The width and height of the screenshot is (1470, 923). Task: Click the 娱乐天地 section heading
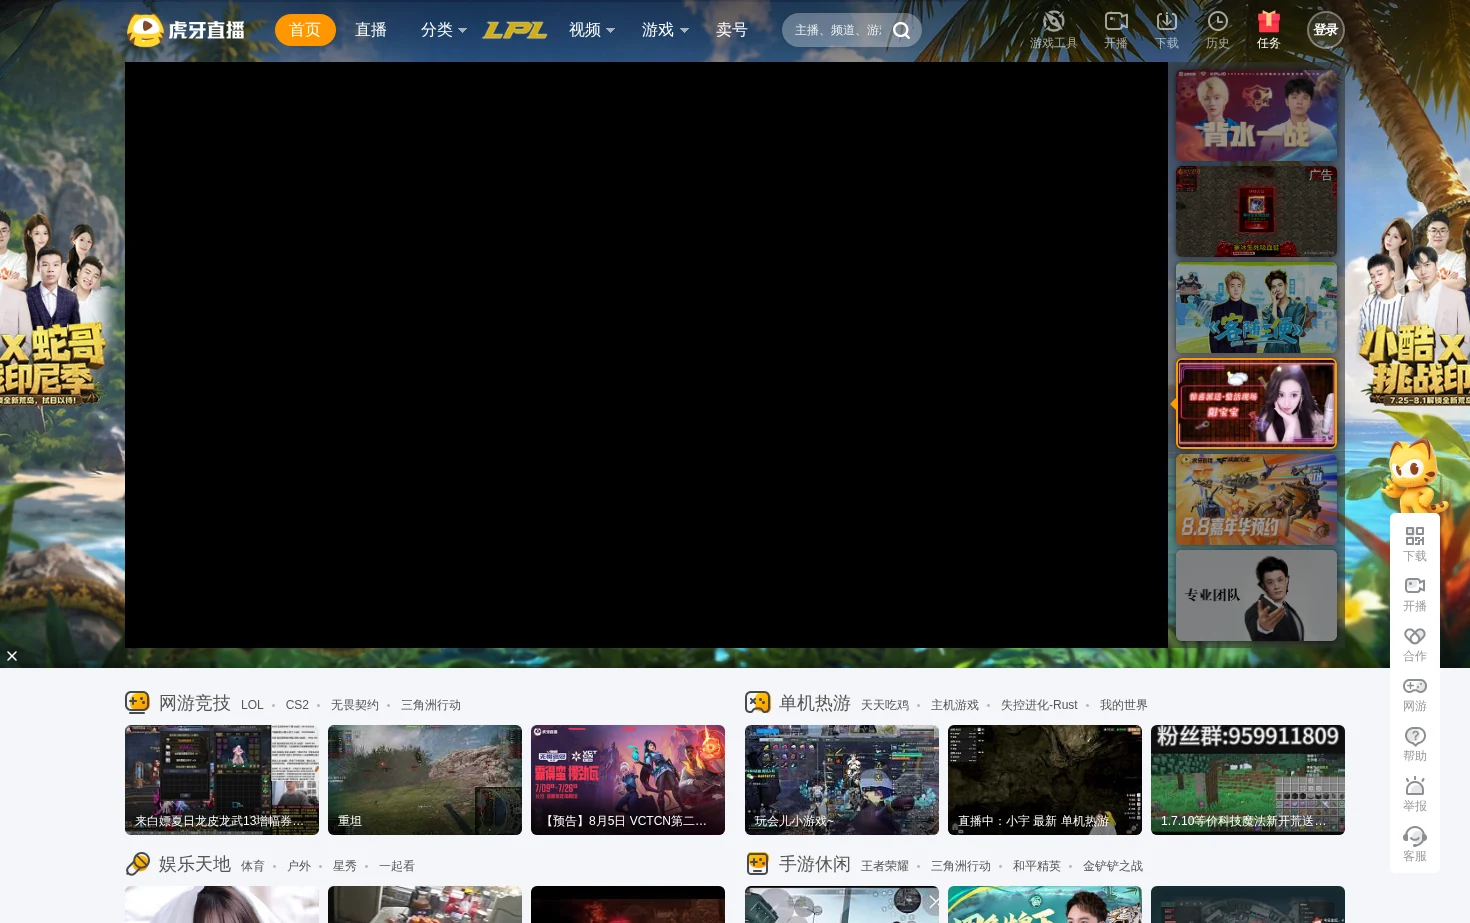pyautogui.click(x=195, y=864)
